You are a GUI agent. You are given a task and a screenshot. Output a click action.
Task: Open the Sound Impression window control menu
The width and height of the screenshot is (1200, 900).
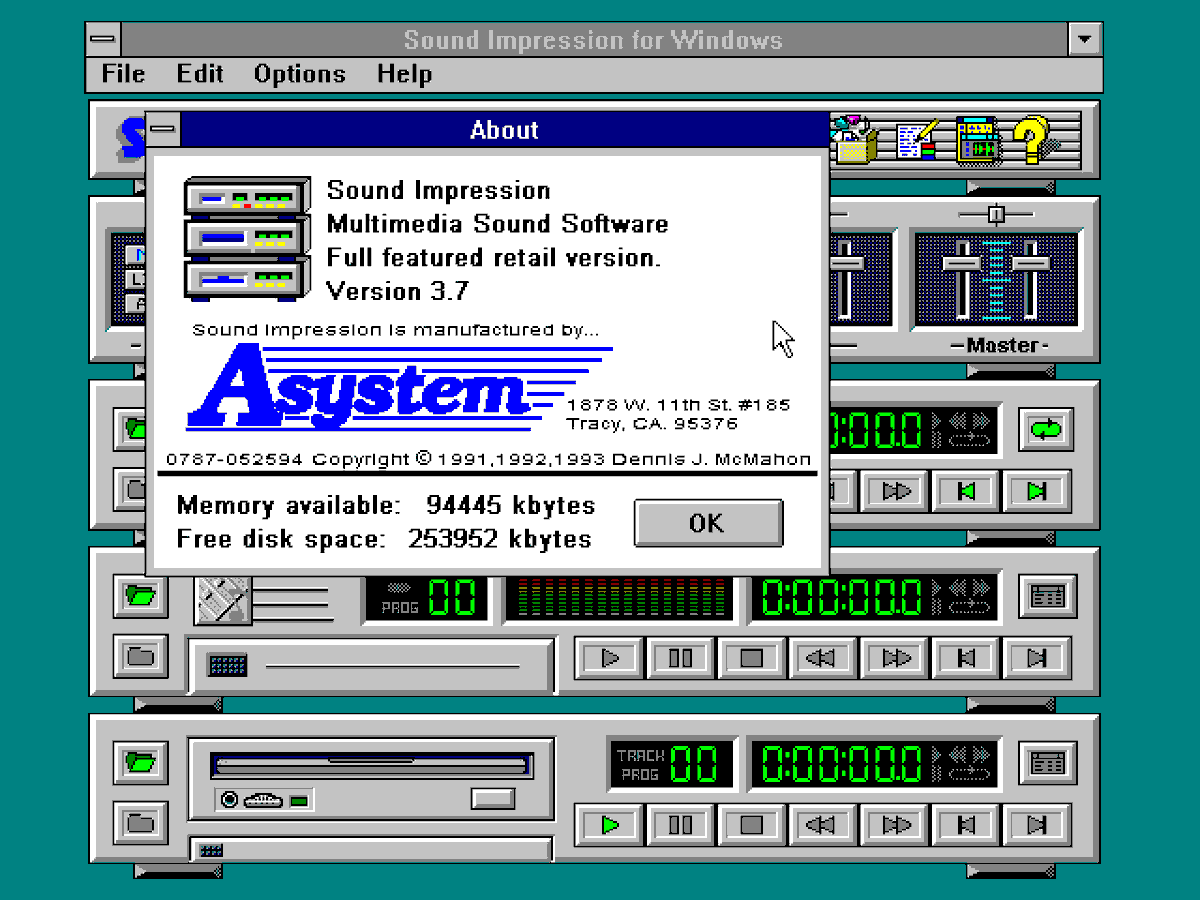point(104,40)
